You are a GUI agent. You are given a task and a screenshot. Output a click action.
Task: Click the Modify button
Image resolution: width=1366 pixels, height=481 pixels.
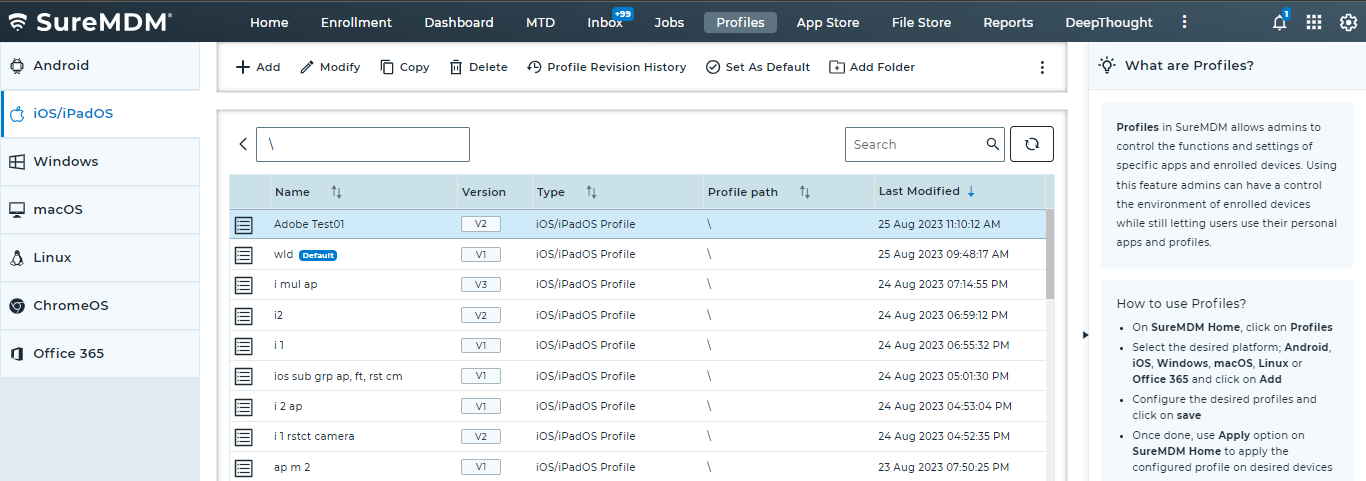330,67
